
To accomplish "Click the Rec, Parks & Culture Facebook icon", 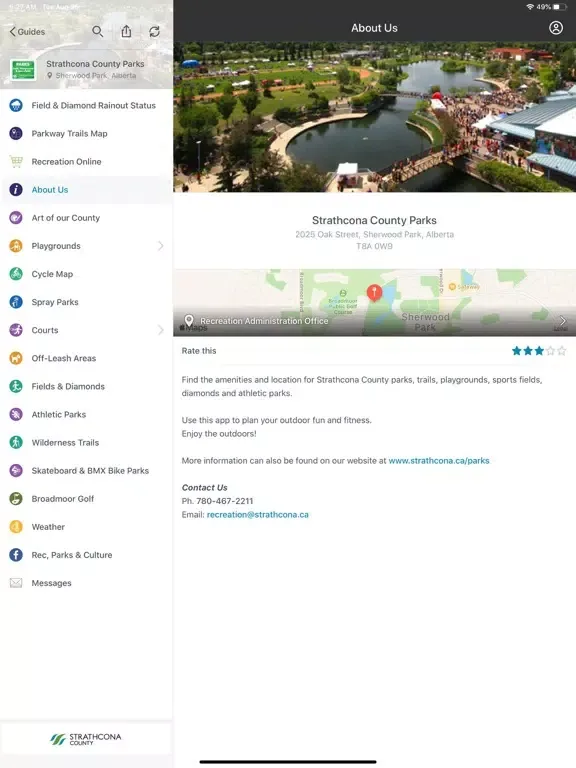I will click(x=16, y=554).
